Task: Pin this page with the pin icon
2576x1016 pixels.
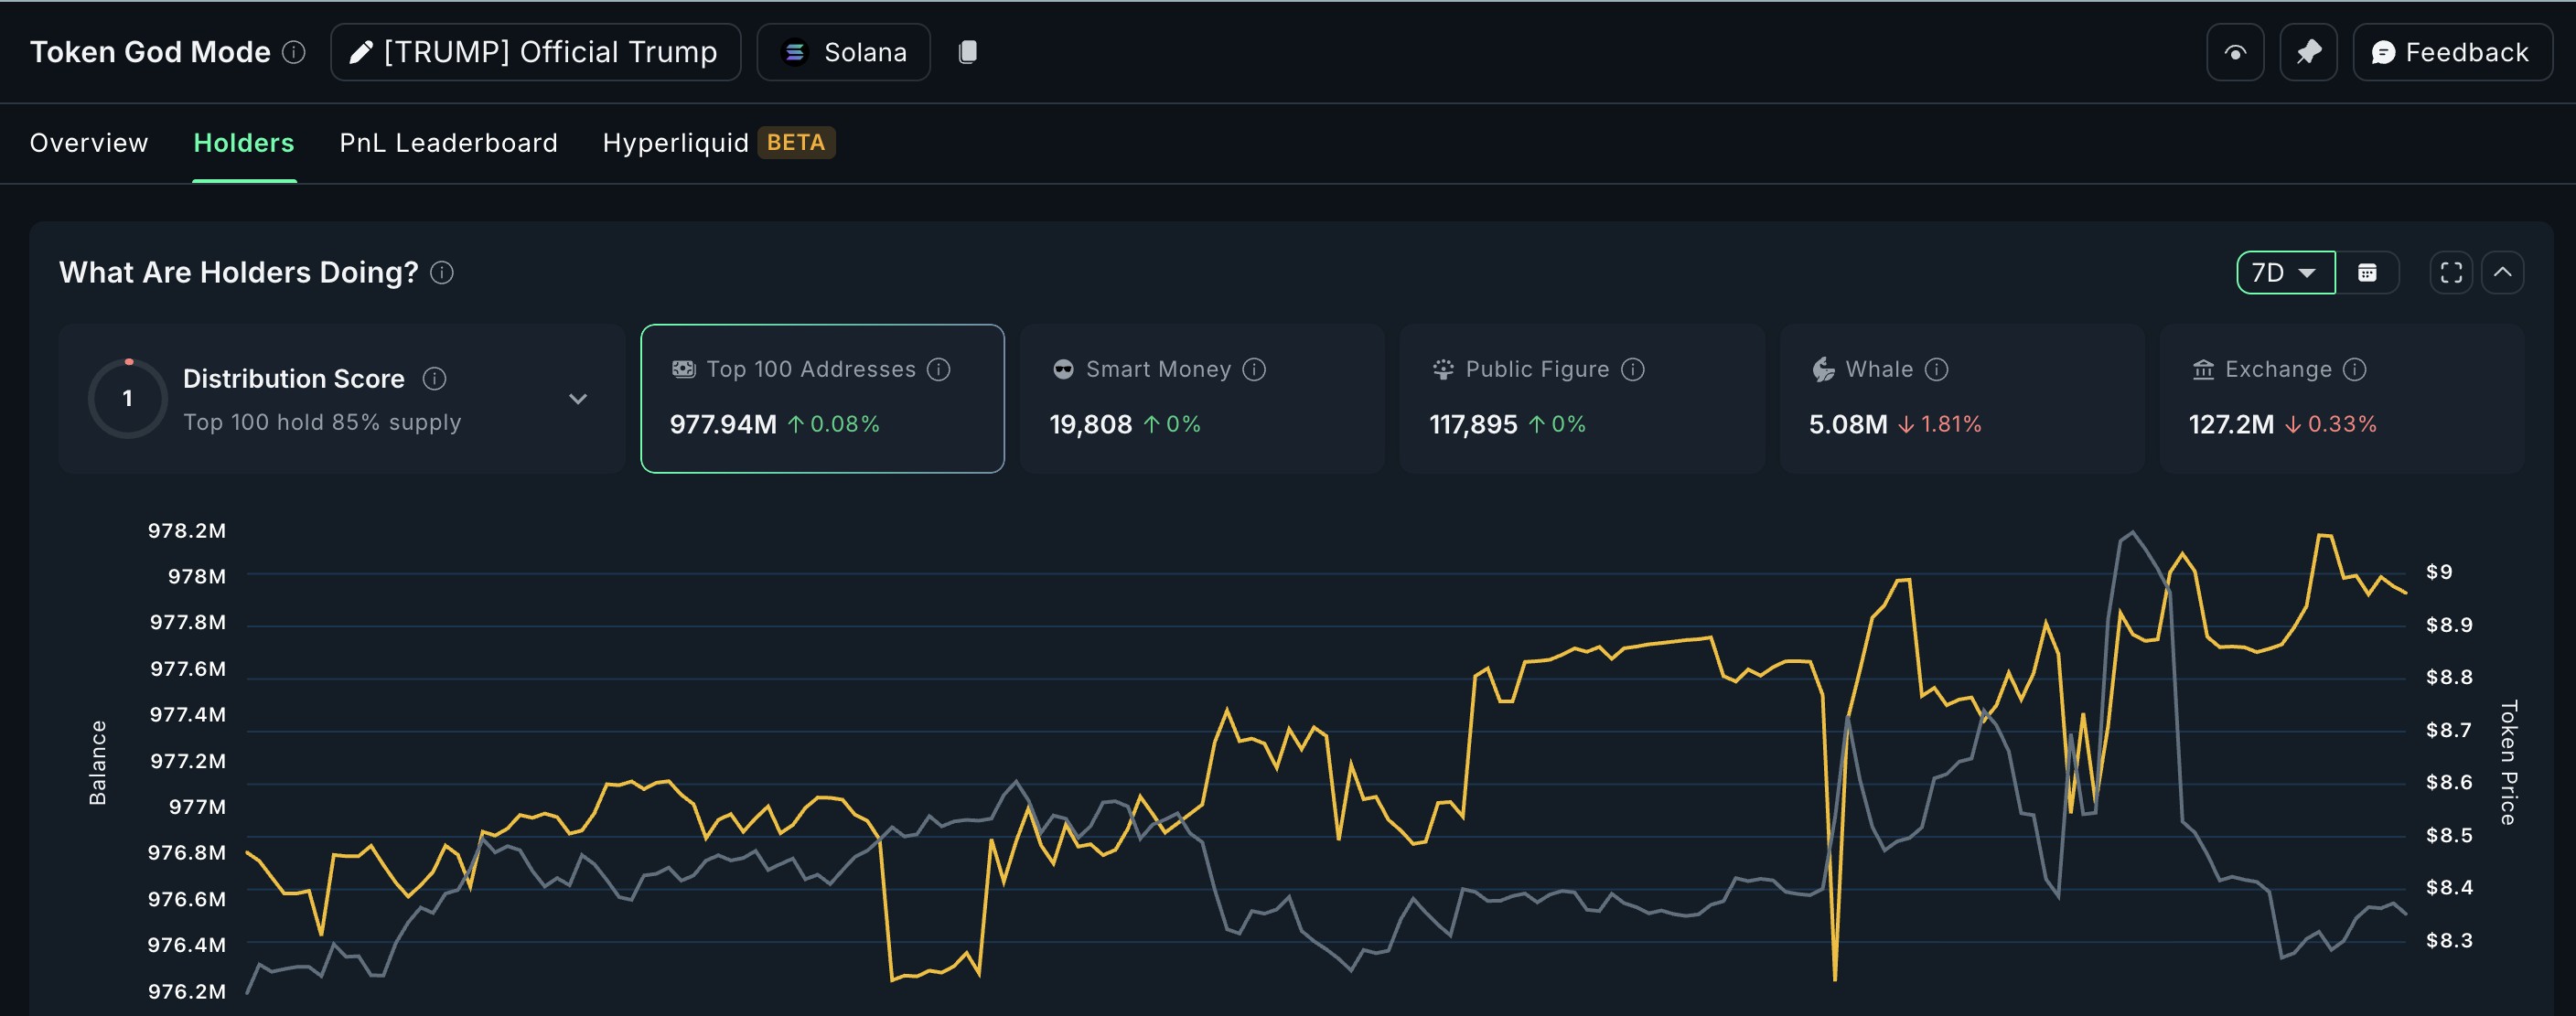Action: tap(2308, 52)
